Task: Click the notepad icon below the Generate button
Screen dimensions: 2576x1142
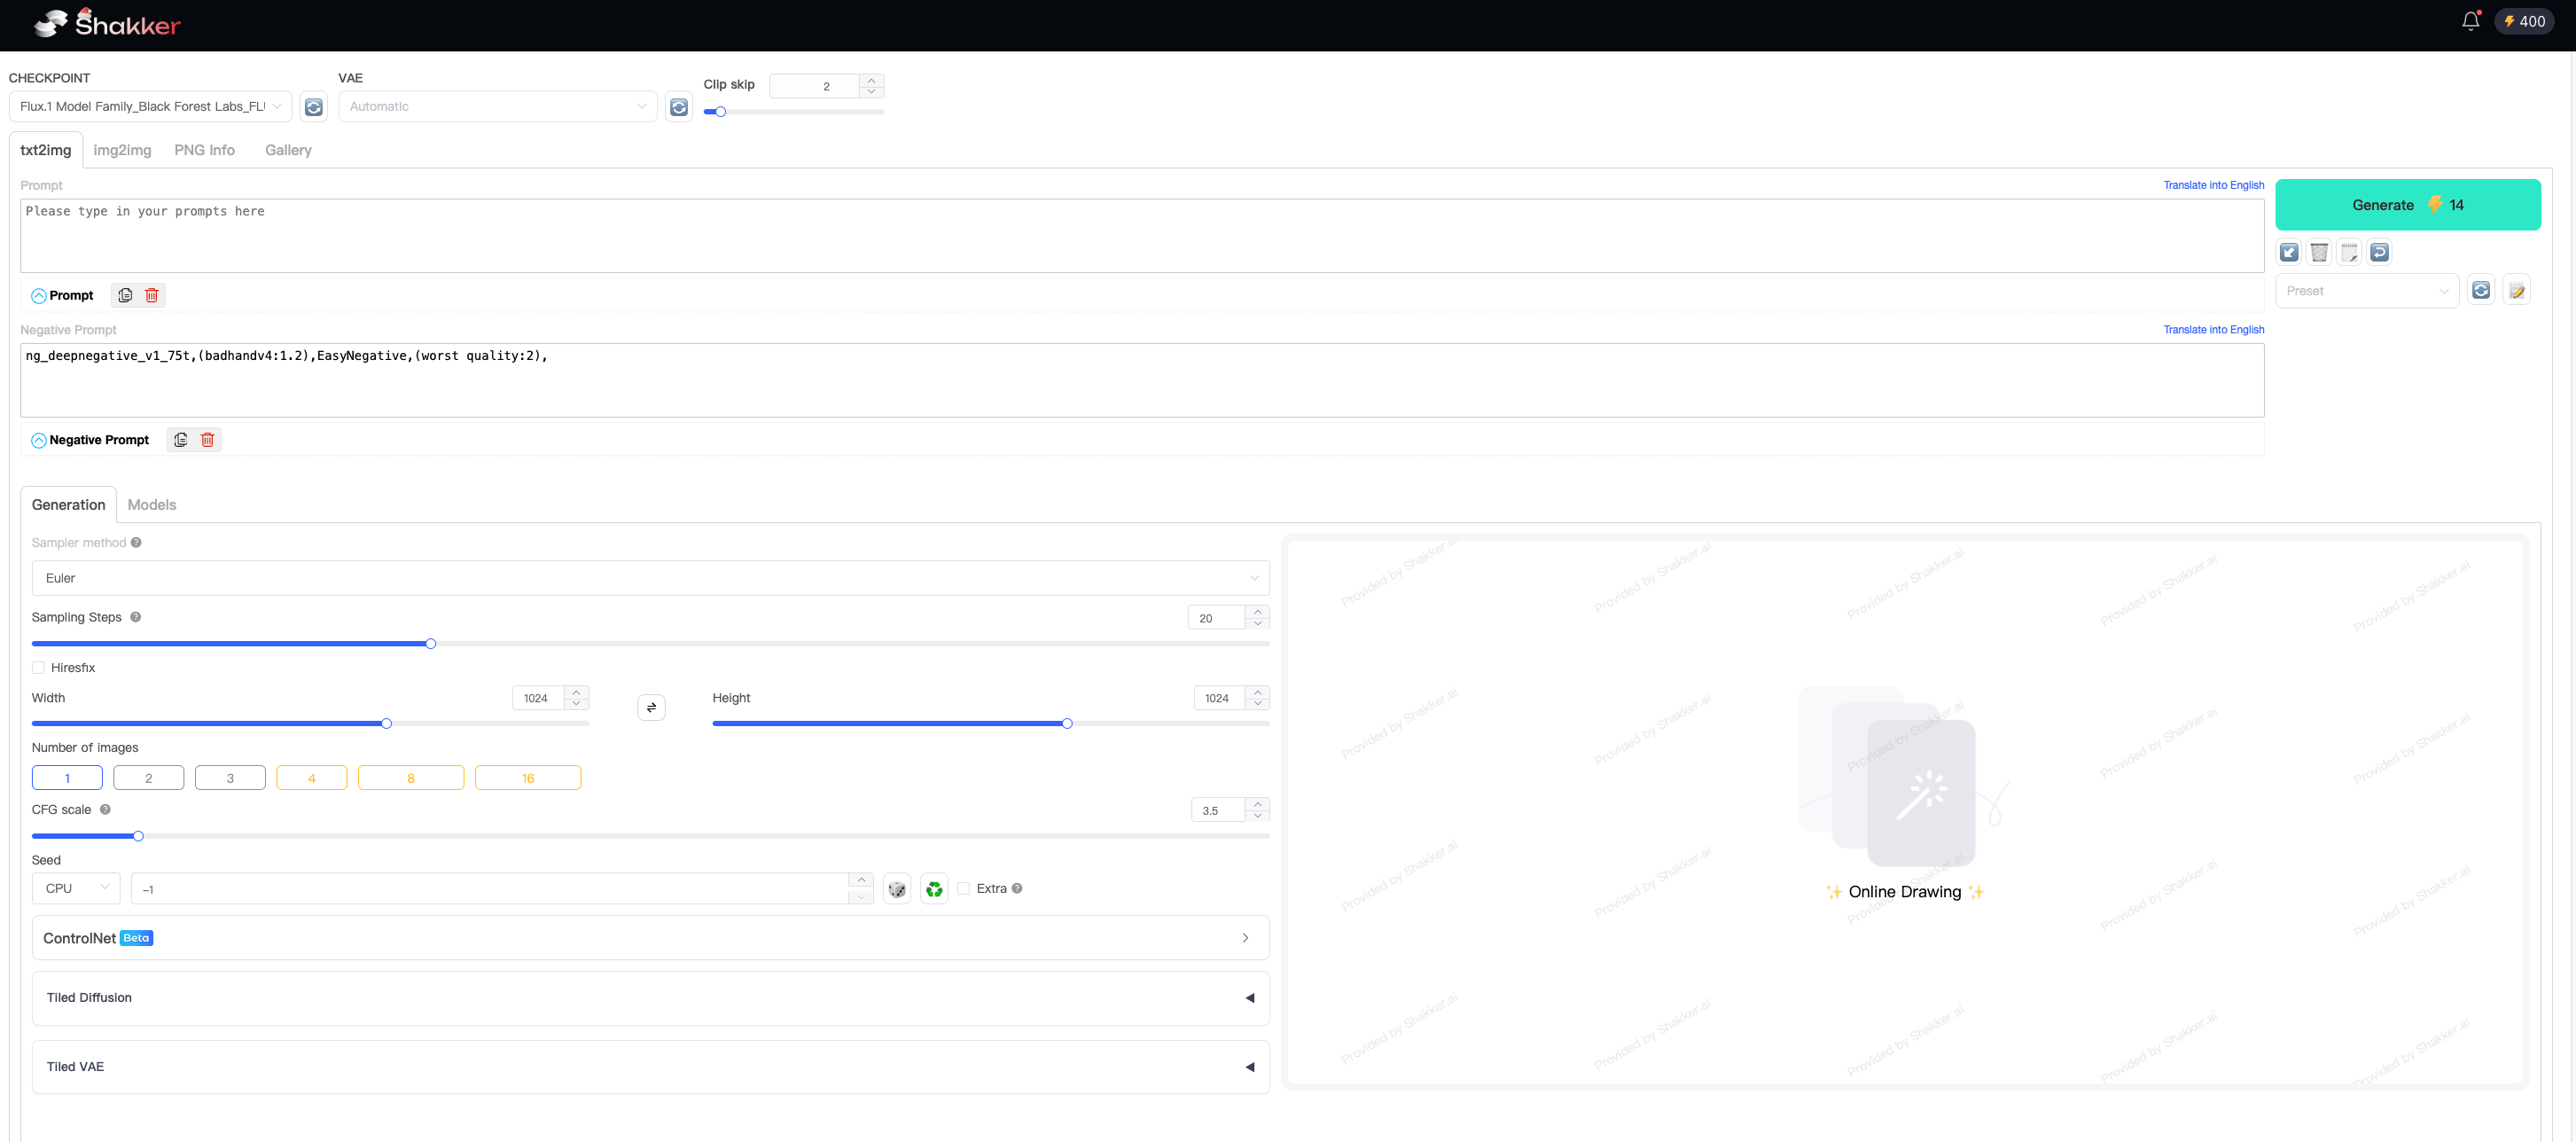Action: [x=2350, y=252]
